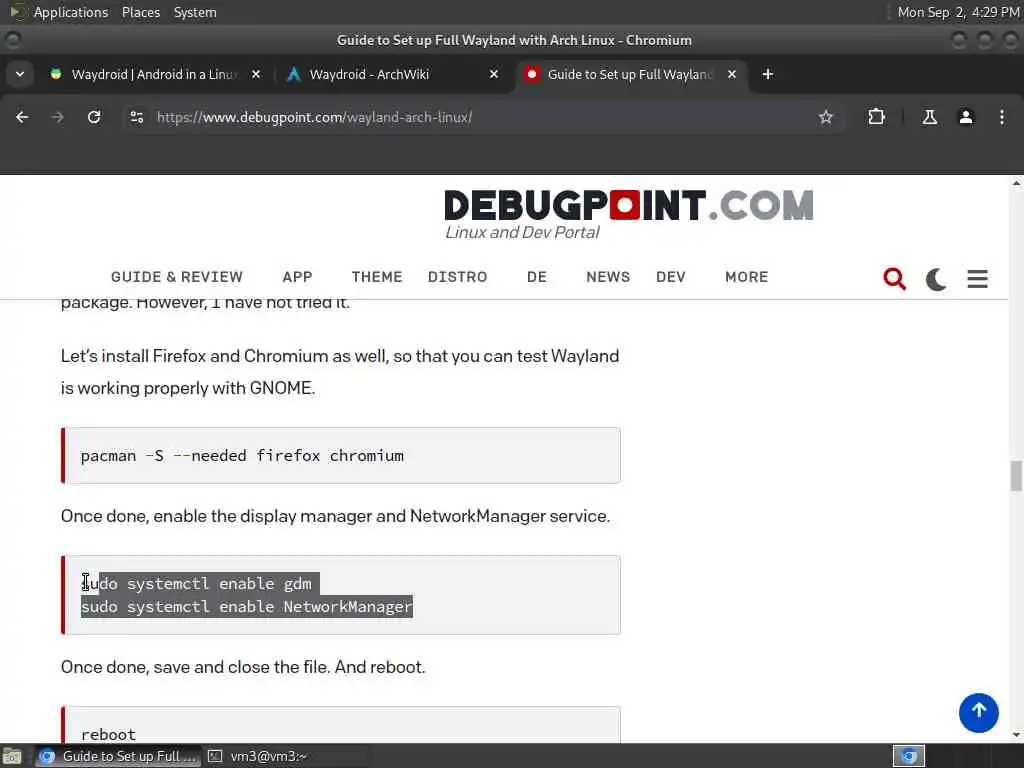Open the DEV menu item
This screenshot has height=768, width=1024.
click(671, 277)
